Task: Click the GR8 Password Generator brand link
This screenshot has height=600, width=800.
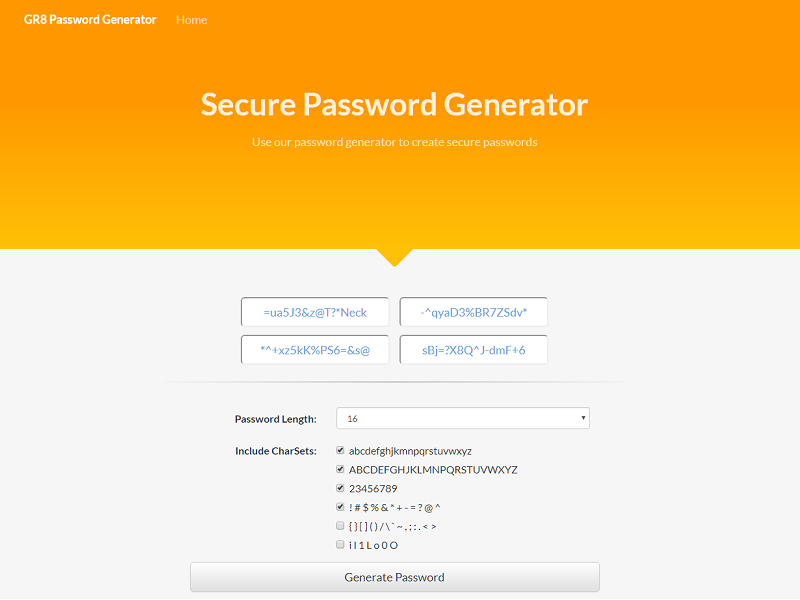Action: tap(89, 19)
